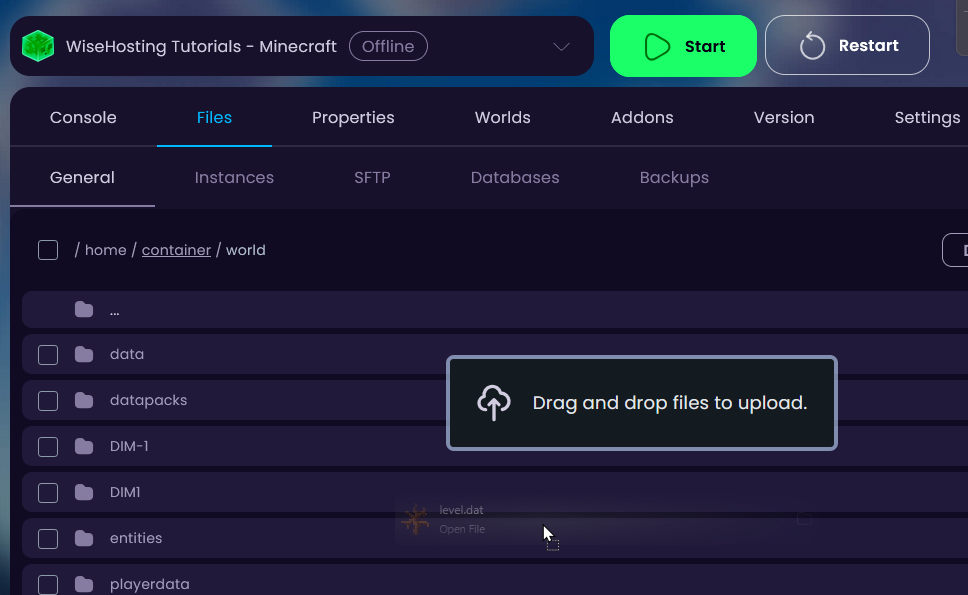The width and height of the screenshot is (968, 595).
Task: Click the Offline status badge
Action: point(388,46)
